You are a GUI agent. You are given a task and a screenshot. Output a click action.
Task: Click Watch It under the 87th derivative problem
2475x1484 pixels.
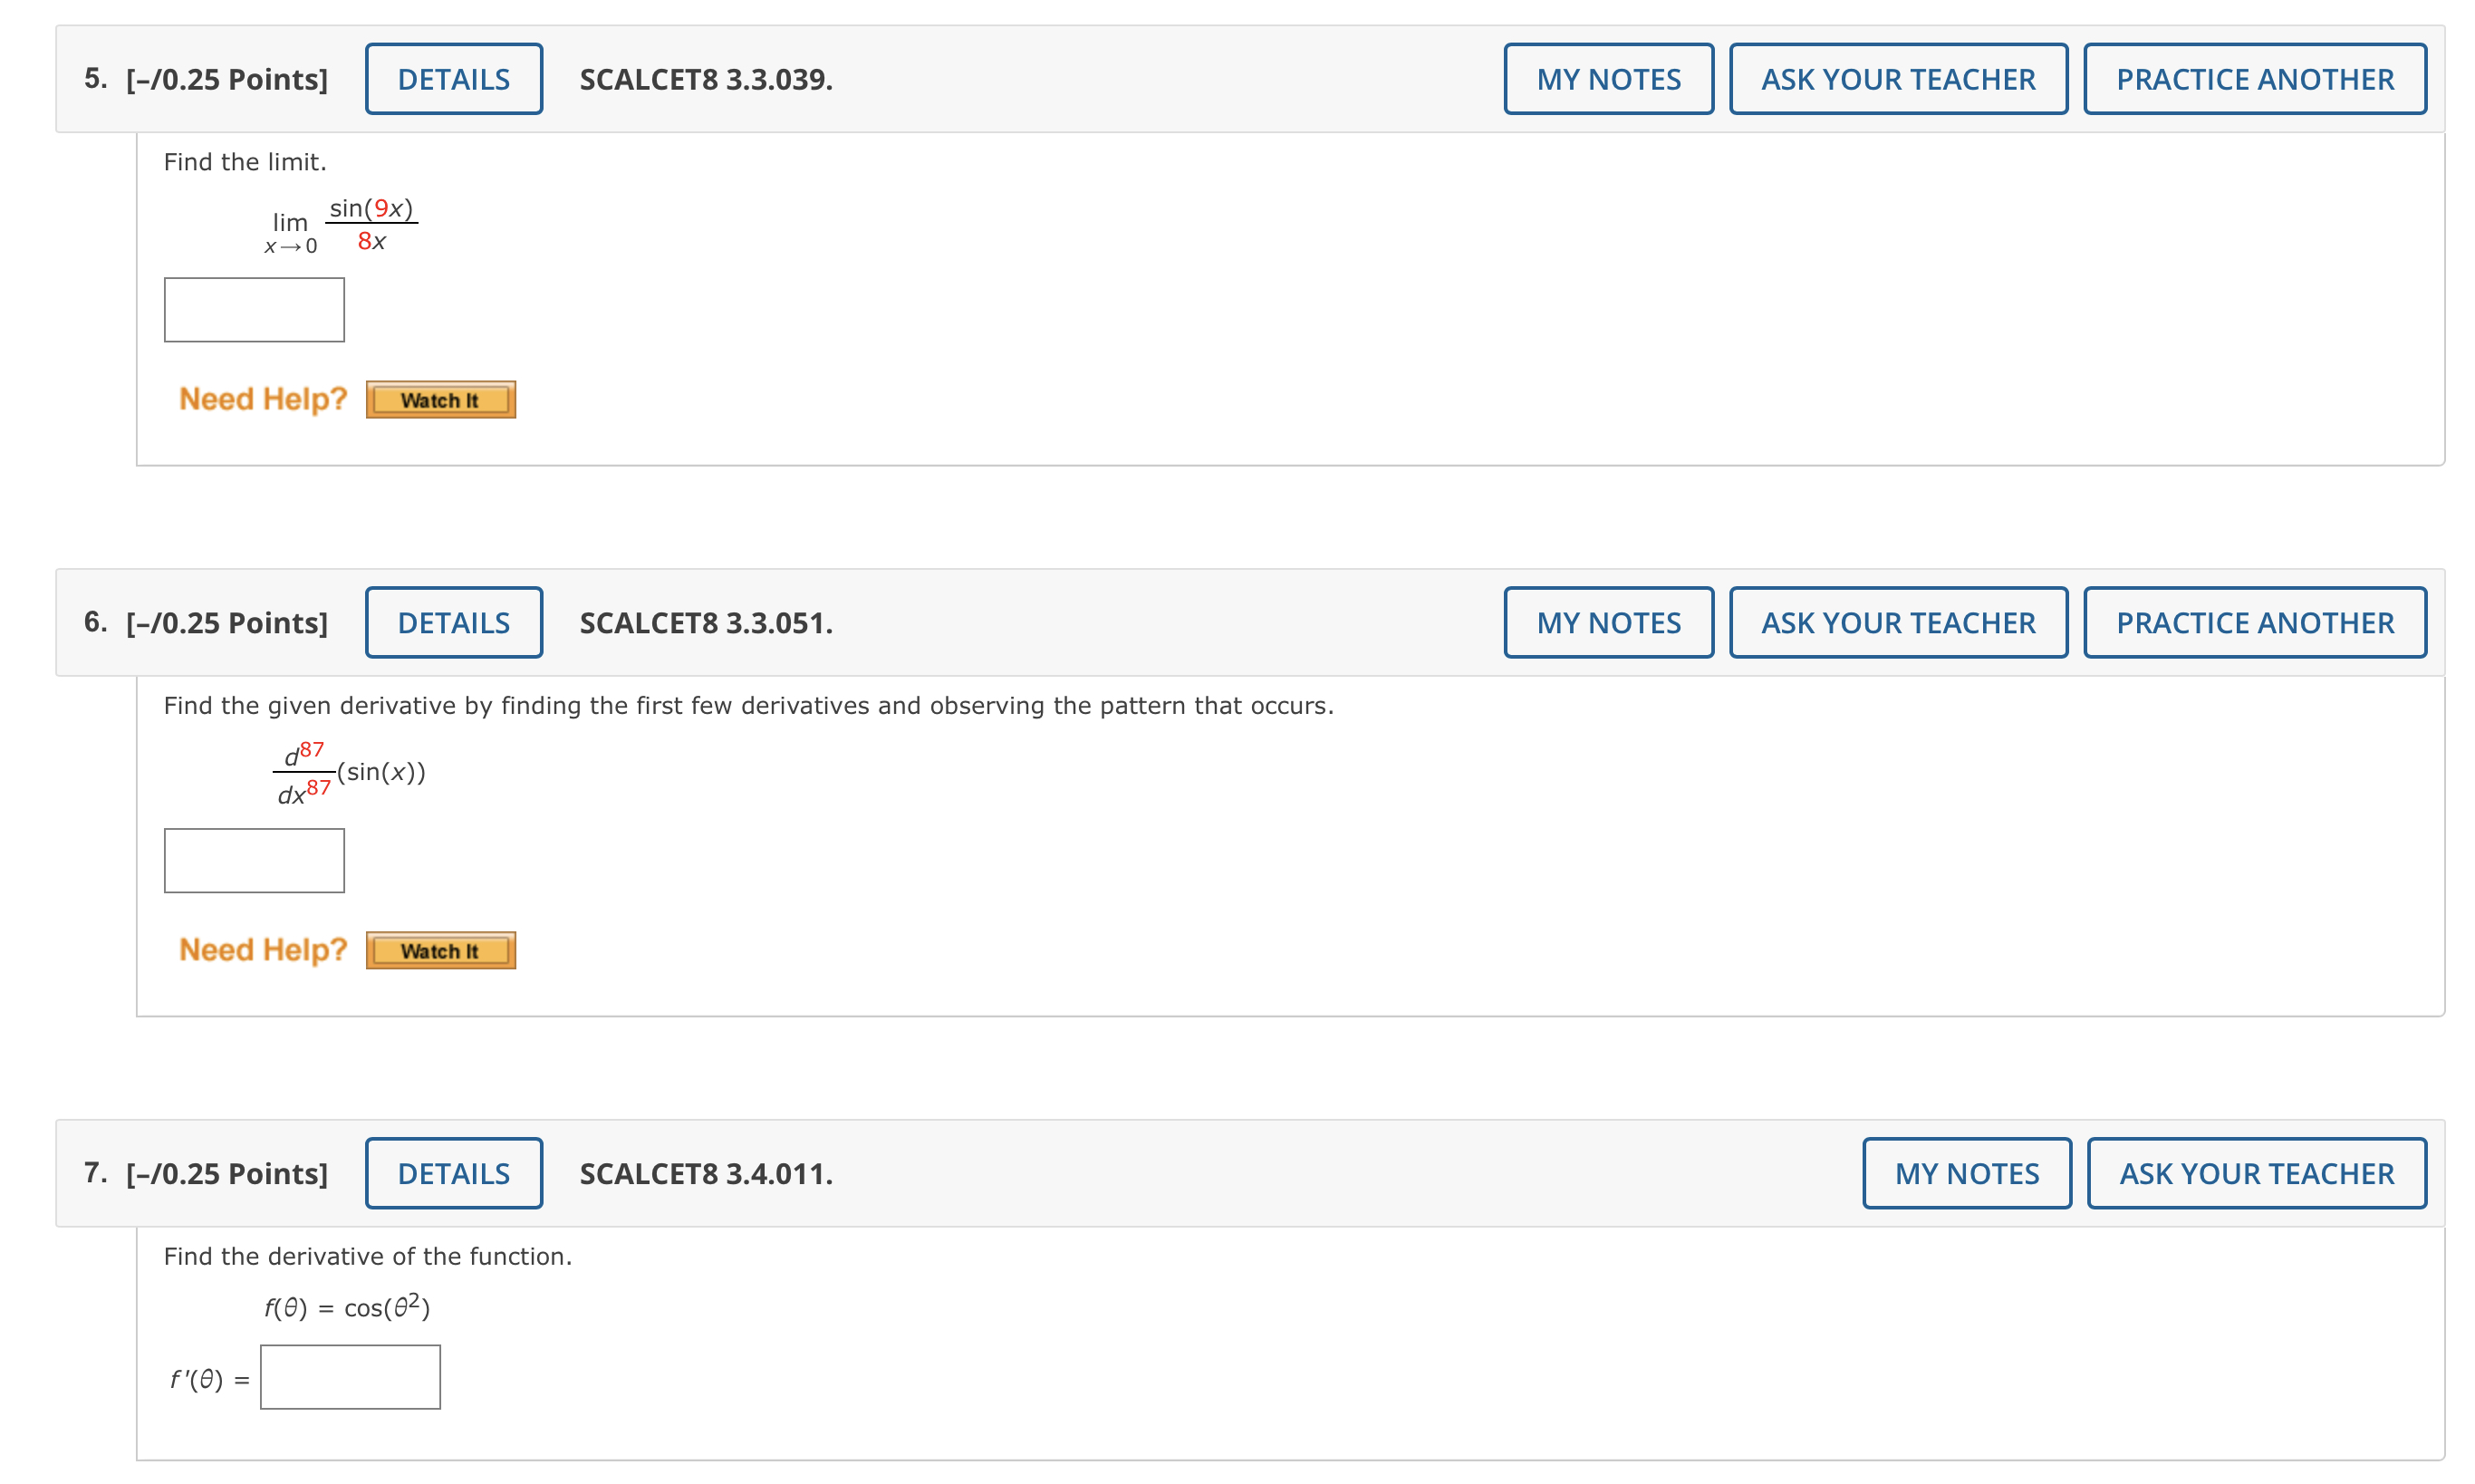(x=440, y=950)
